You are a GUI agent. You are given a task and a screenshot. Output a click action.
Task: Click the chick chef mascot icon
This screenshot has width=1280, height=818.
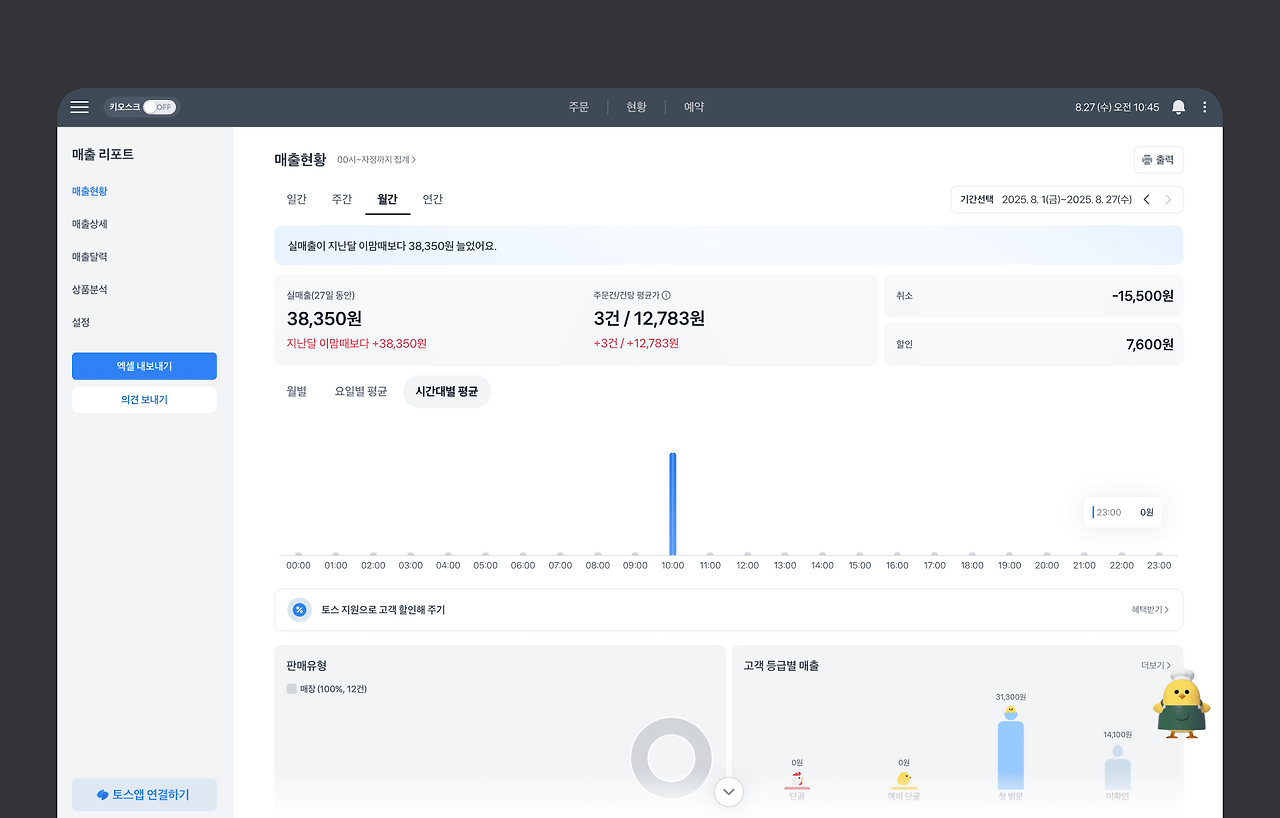click(1181, 705)
